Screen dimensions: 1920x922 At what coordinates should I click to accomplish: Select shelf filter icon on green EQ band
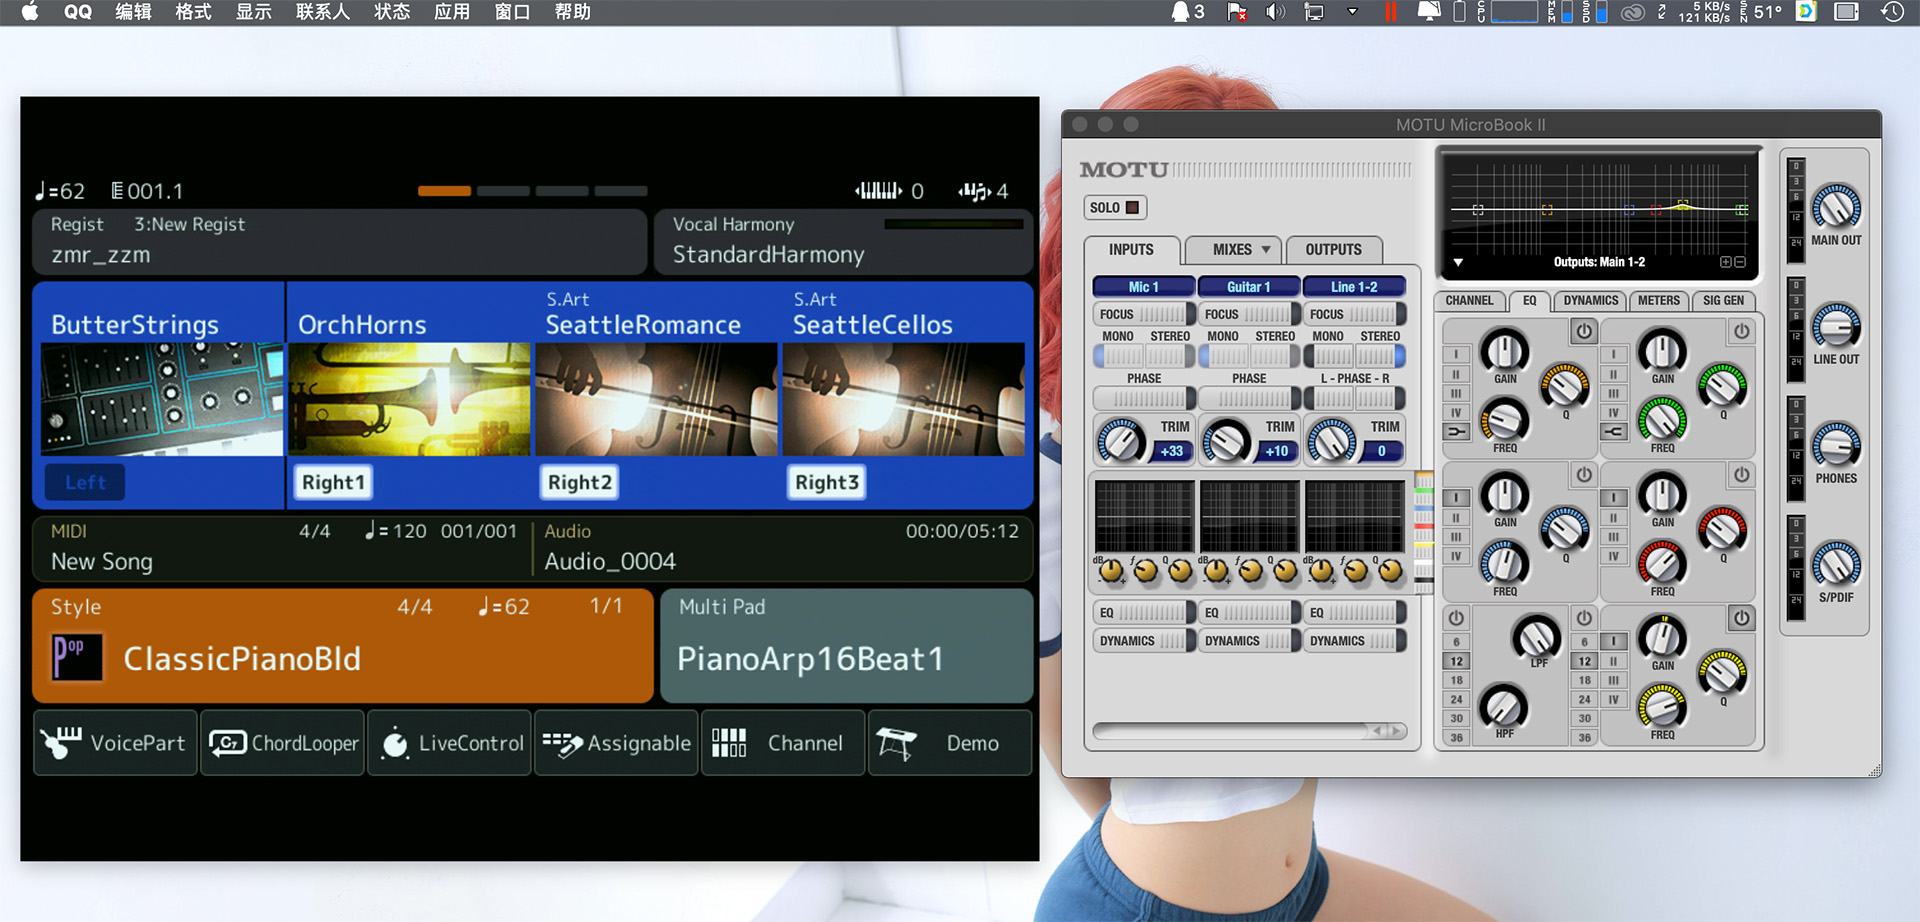point(1613,432)
